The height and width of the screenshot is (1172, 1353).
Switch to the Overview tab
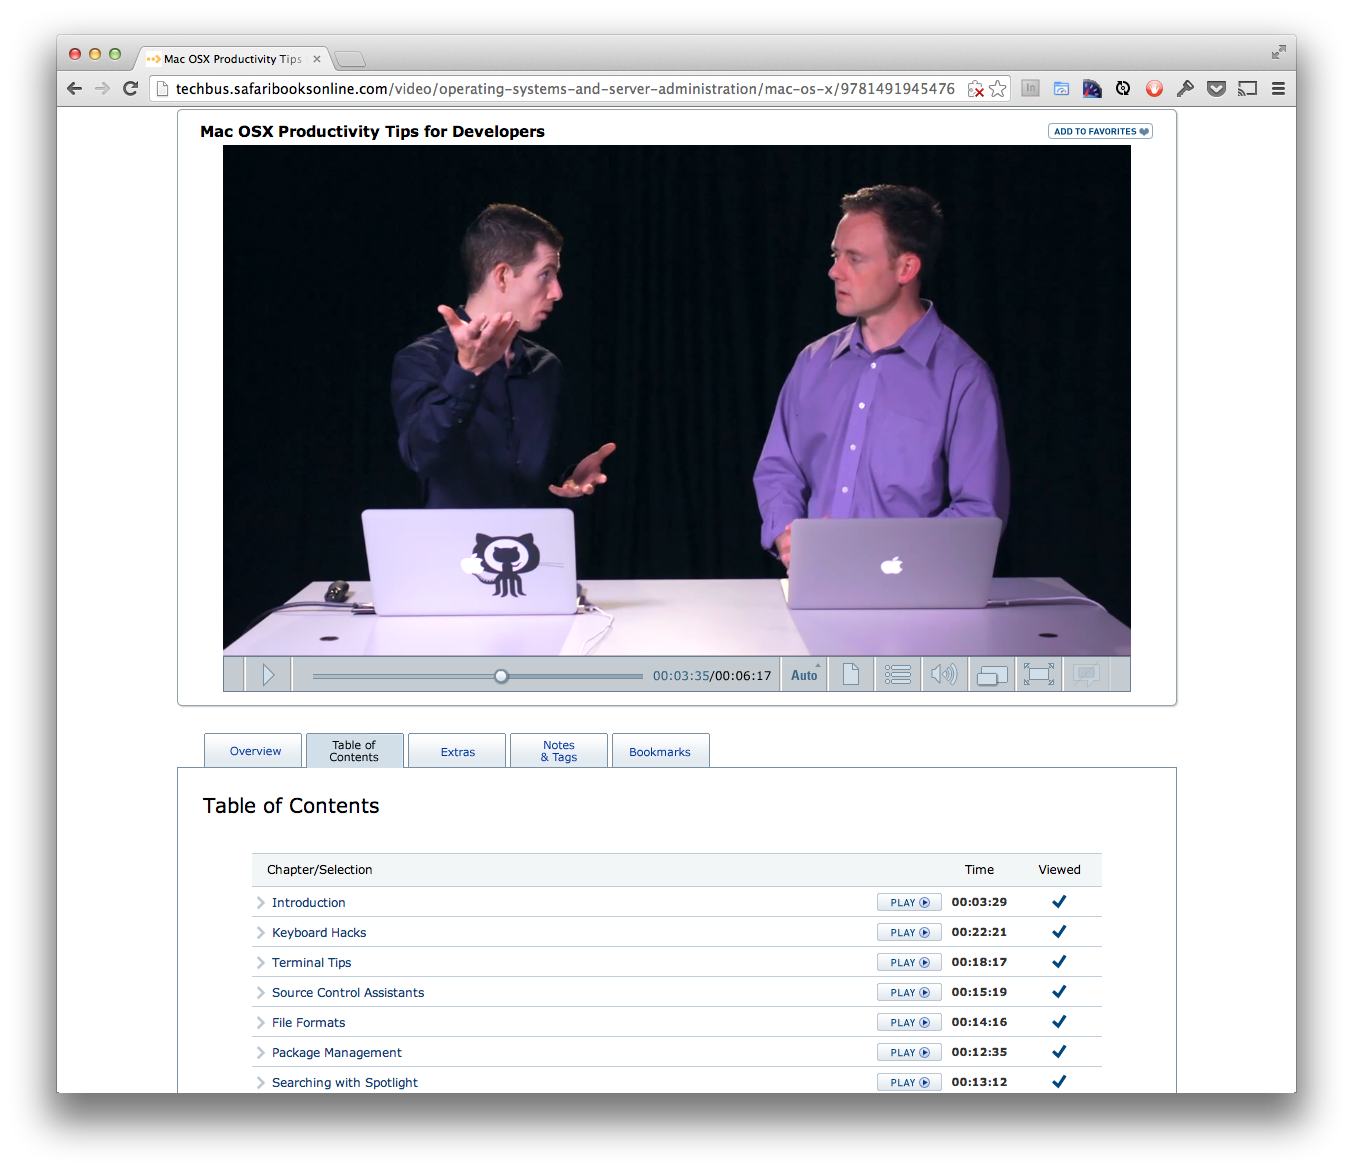click(255, 751)
